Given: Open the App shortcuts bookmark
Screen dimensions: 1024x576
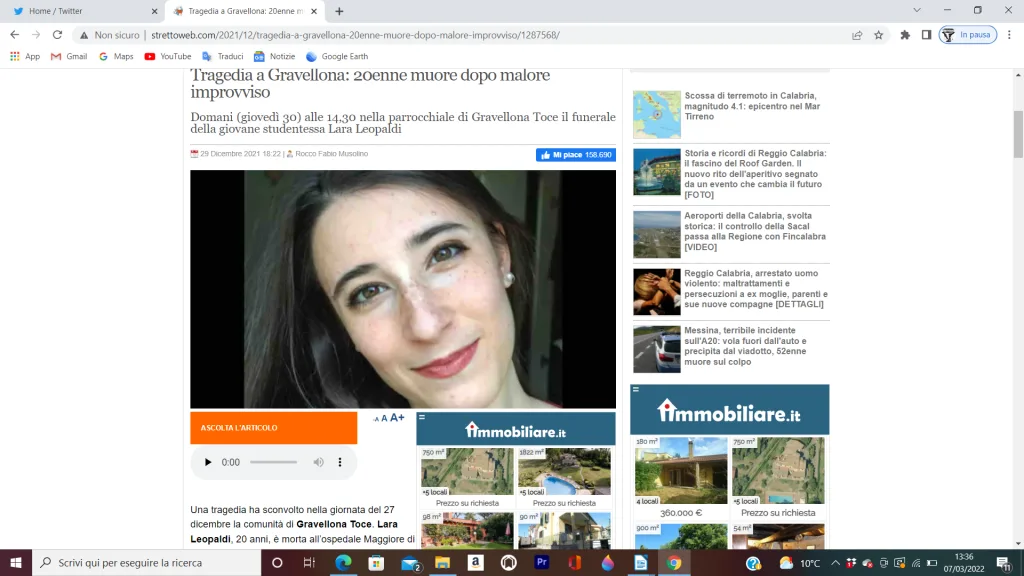Looking at the screenshot, I should [25, 56].
